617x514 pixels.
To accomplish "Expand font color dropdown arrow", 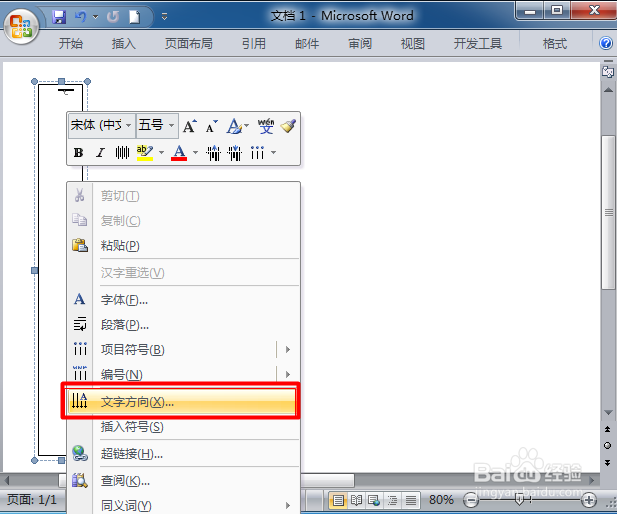I will (x=195, y=153).
